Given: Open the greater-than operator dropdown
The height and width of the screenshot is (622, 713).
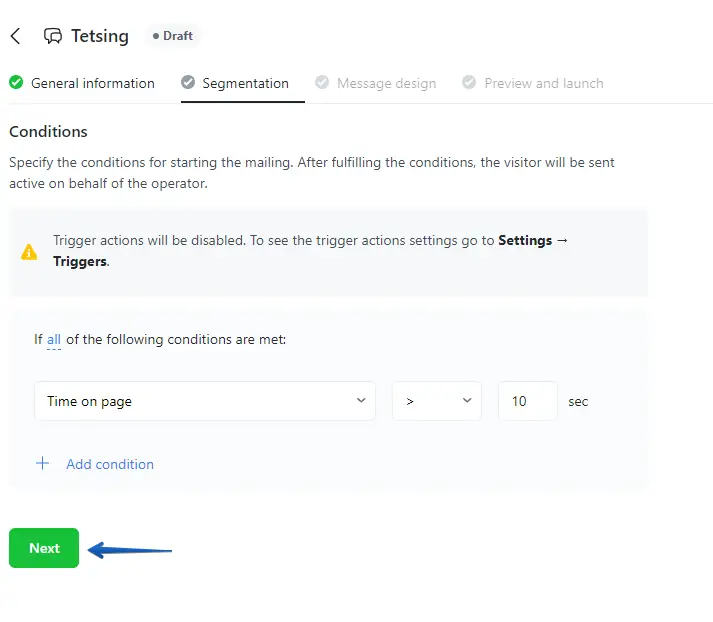Looking at the screenshot, I should click(437, 401).
